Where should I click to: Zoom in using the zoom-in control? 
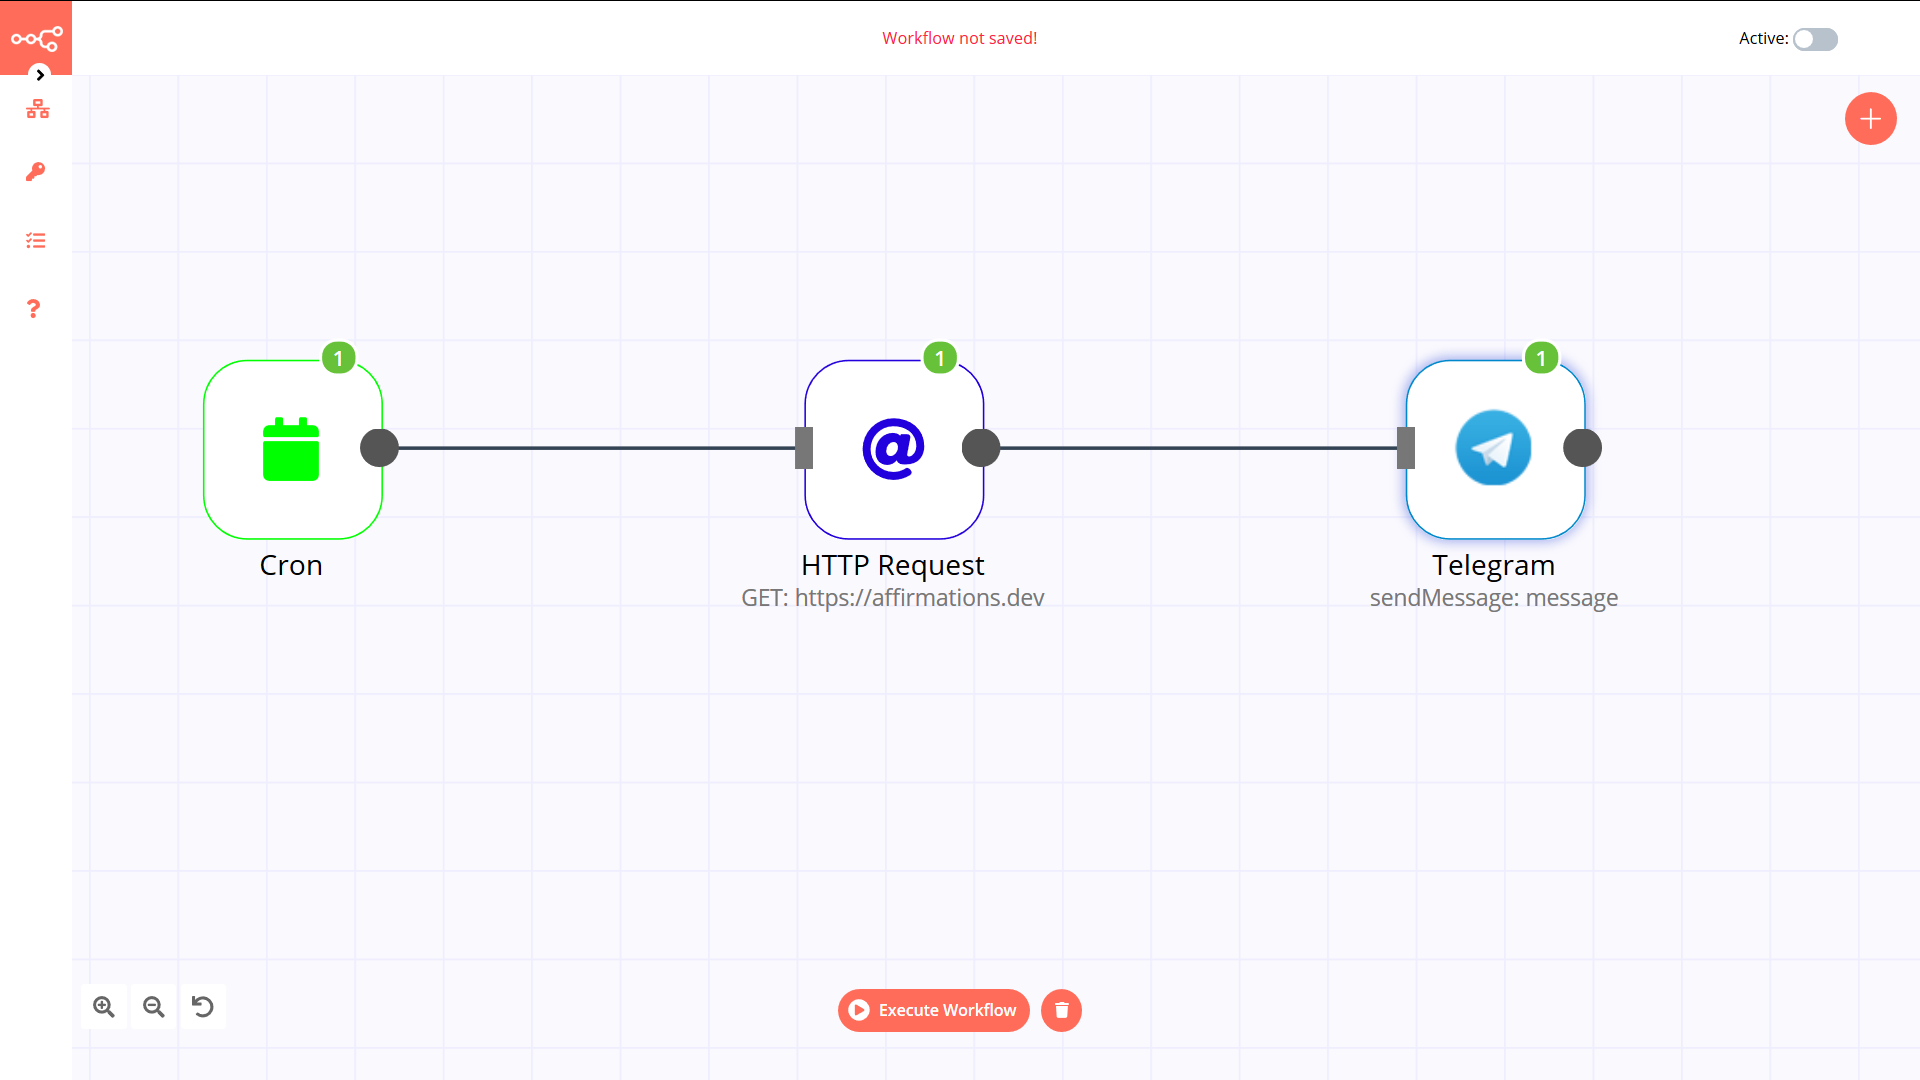[x=104, y=1007]
